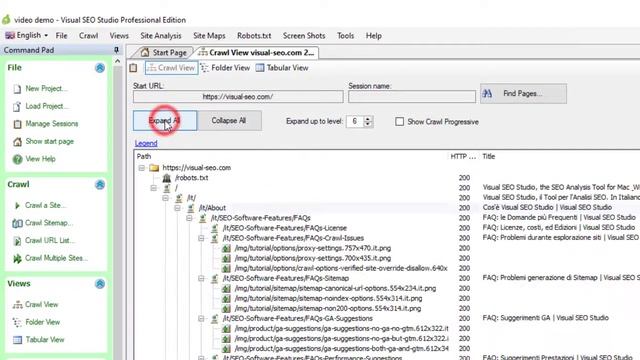Click the binoculars icon on Find Pages
640x360 pixels.
coord(487,93)
